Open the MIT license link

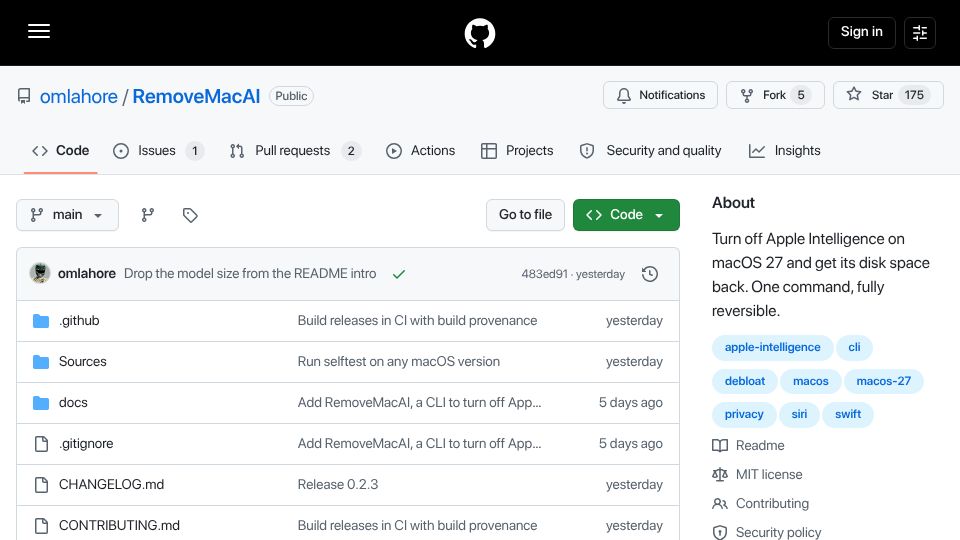click(769, 474)
